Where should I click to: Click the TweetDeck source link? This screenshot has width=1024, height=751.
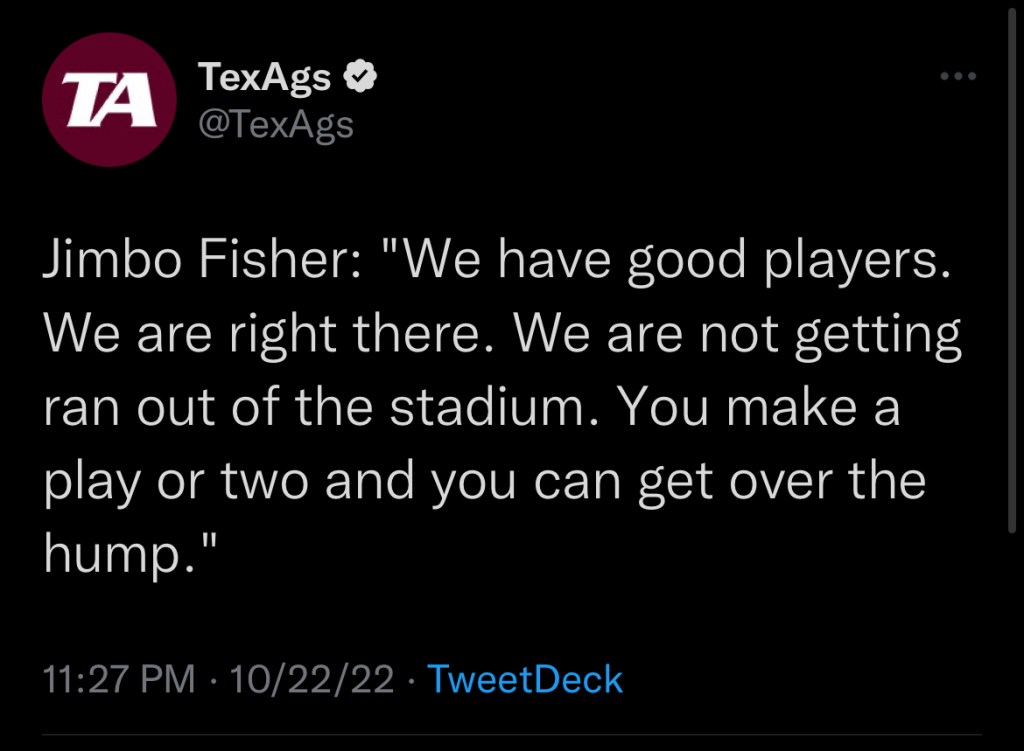[x=525, y=680]
